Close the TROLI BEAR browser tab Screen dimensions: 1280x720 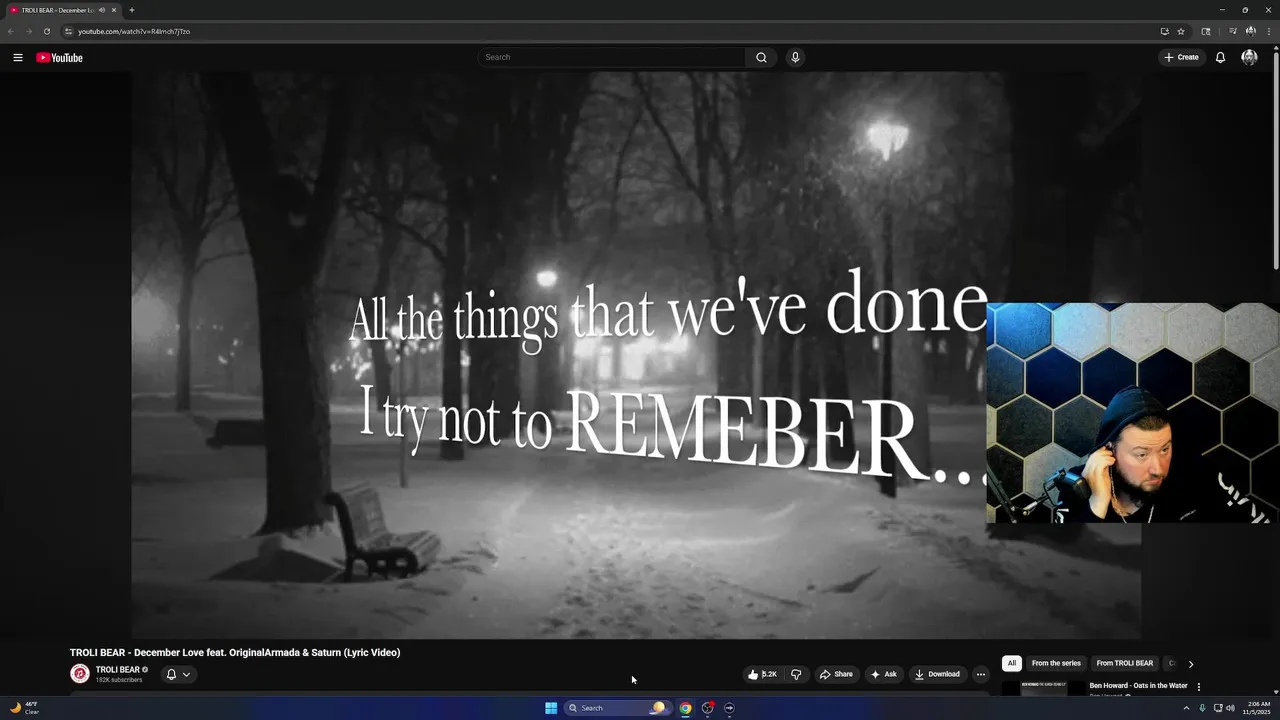[x=114, y=10]
